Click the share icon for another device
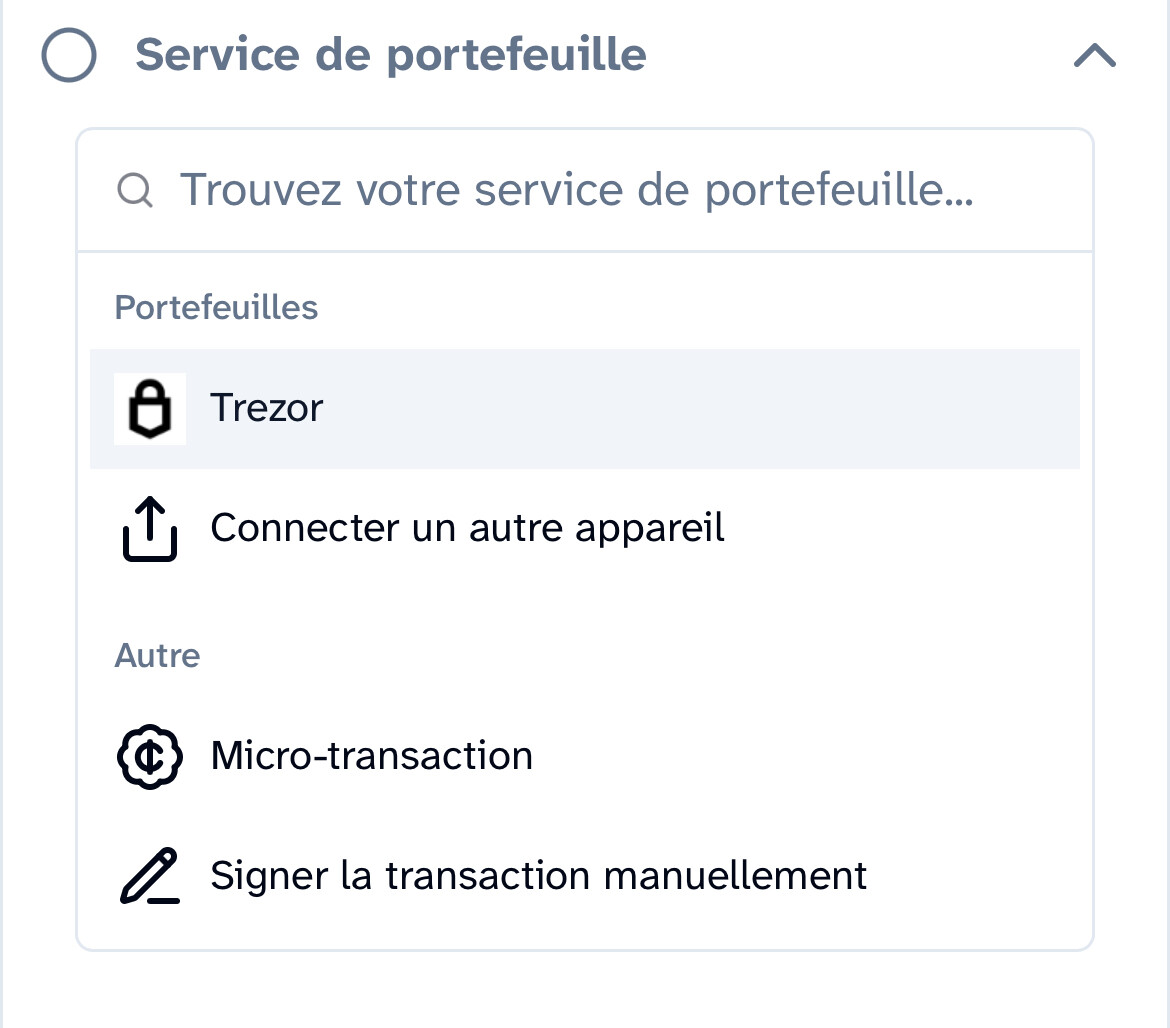 pyautogui.click(x=150, y=529)
